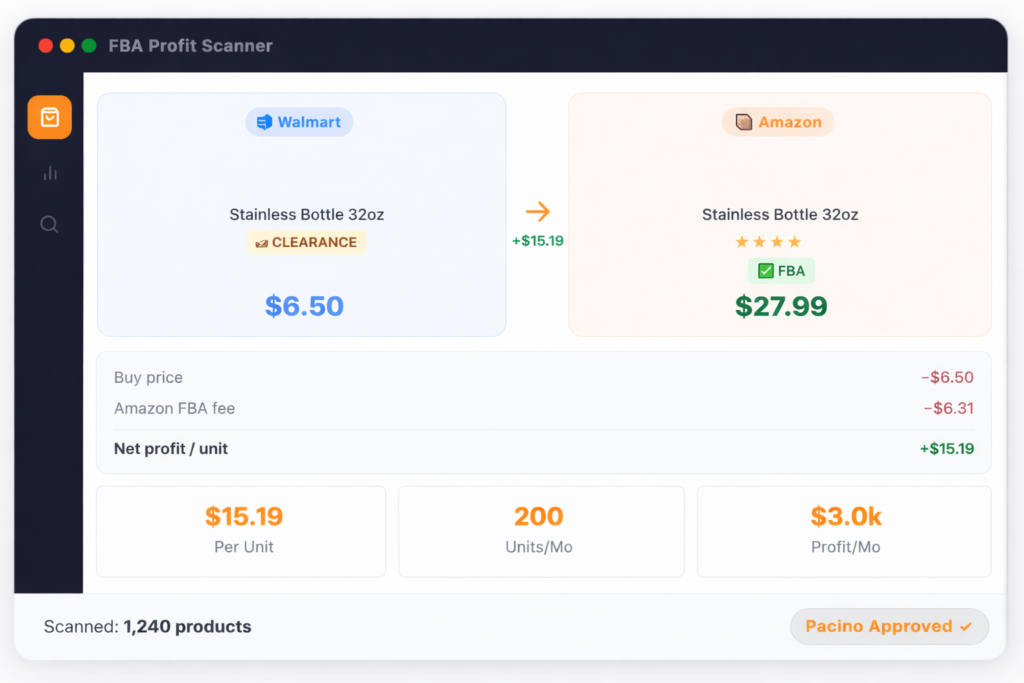This screenshot has width=1024, height=683.
Task: Click the Walmart store badge
Action: point(299,122)
